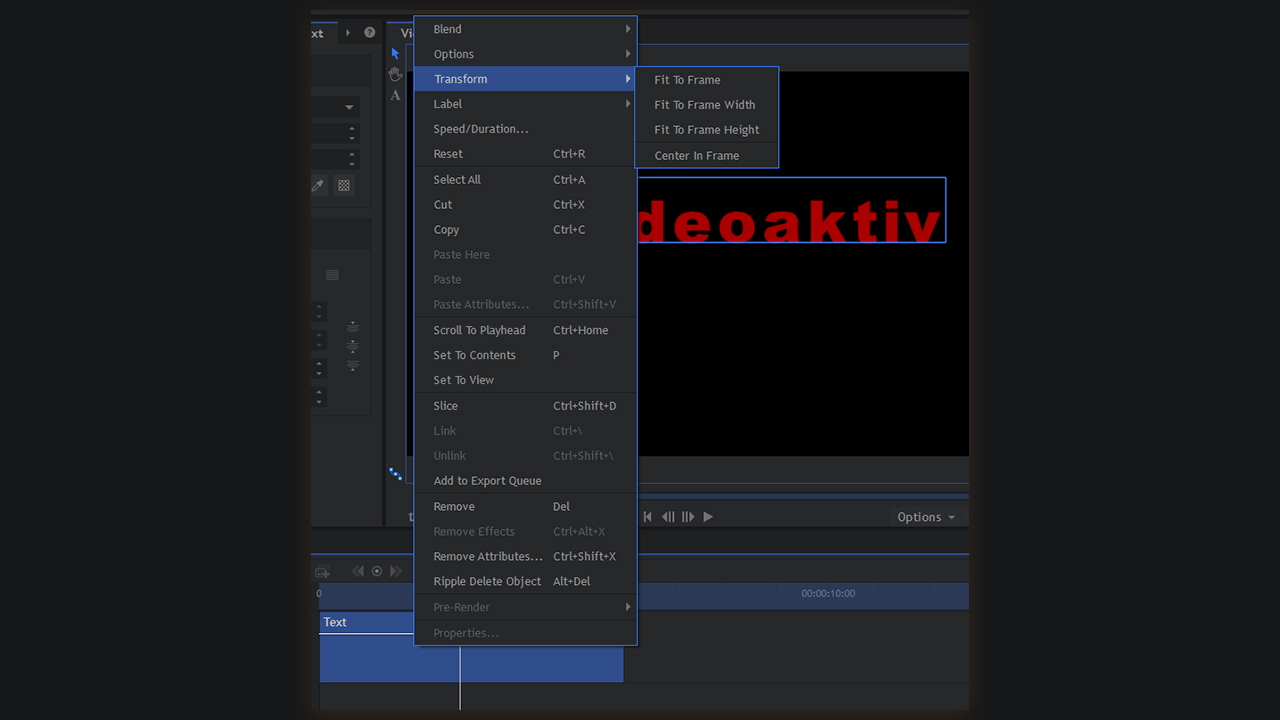Open the help question mark icon
The height and width of the screenshot is (720, 1280).
point(370,33)
